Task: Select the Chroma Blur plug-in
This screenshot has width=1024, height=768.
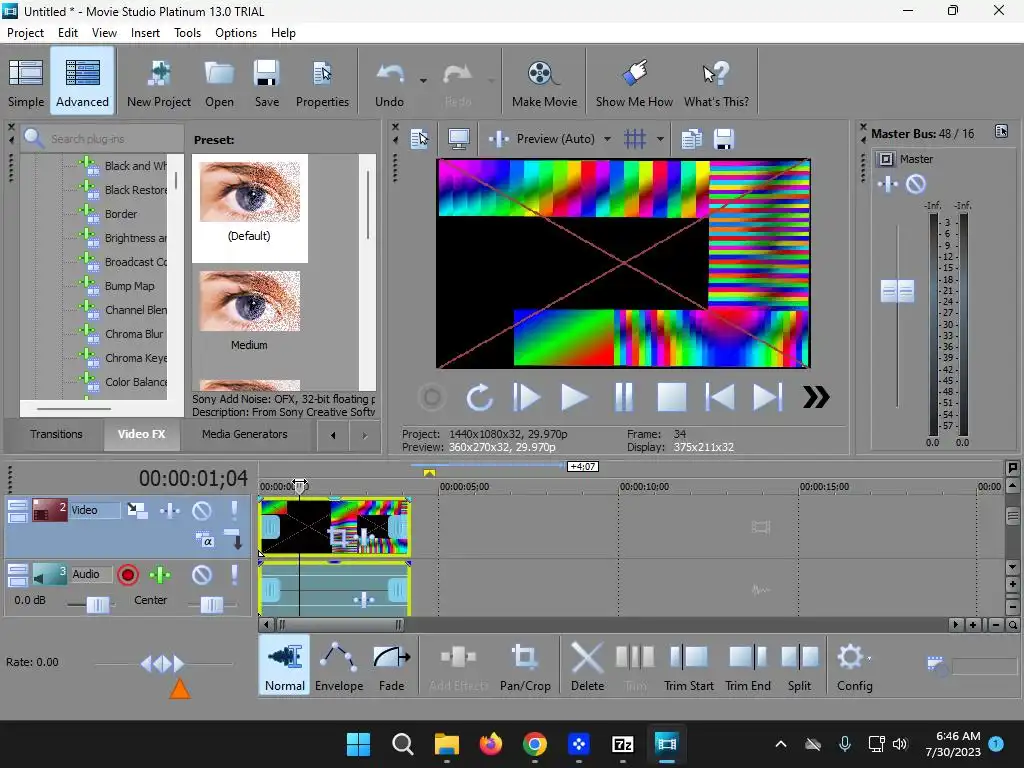Action: [x=134, y=334]
